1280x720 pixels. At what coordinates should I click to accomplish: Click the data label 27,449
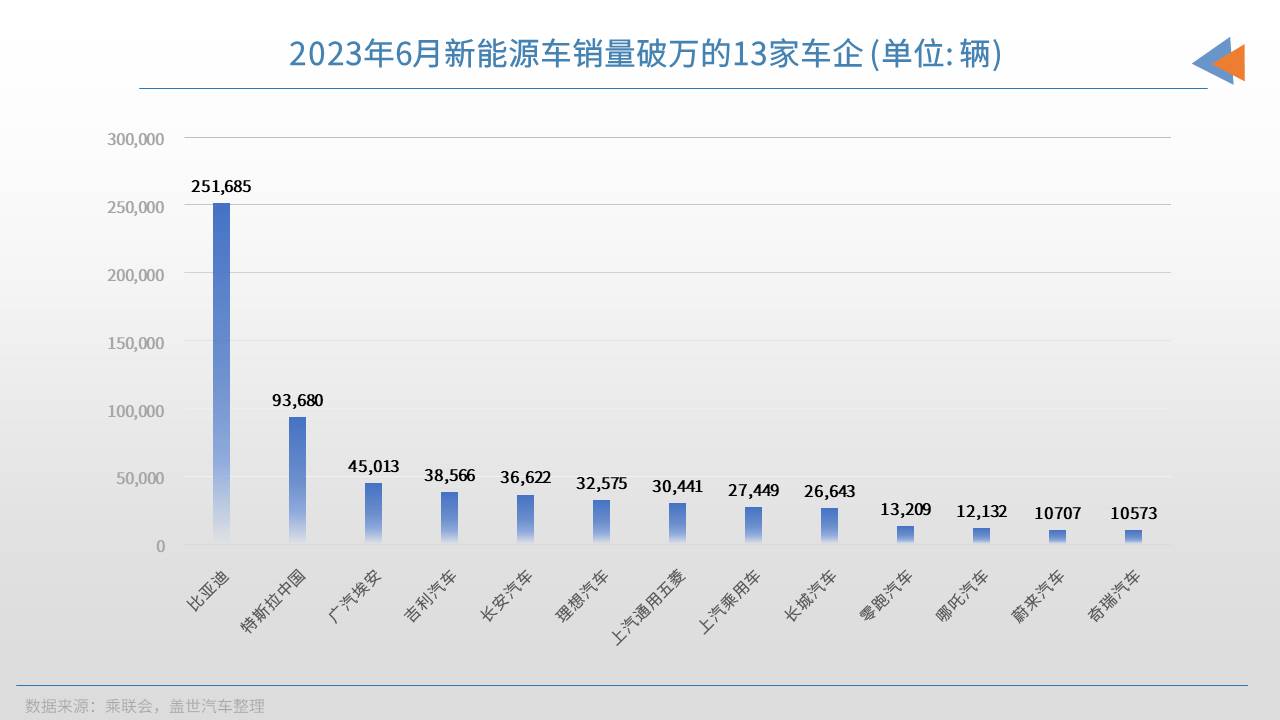[x=754, y=490]
